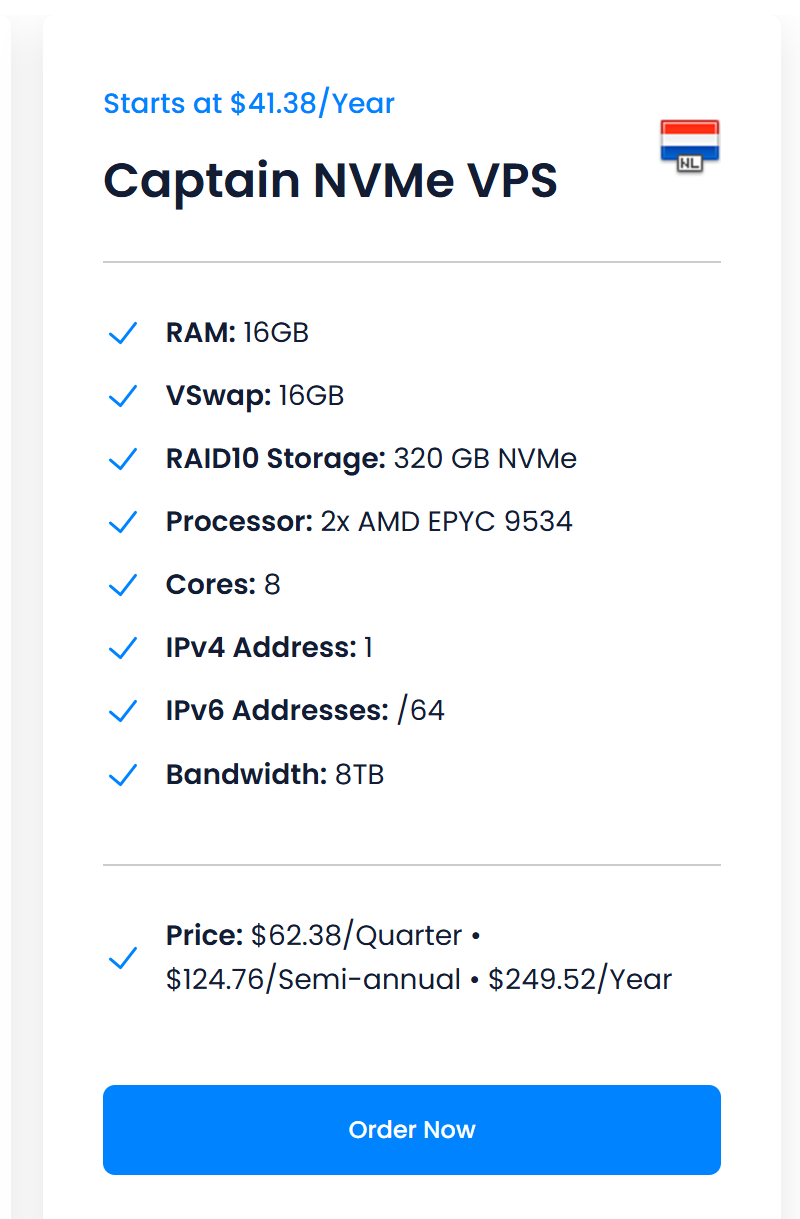Click the Netherlands flag icon
The height and width of the screenshot is (1219, 800).
[x=690, y=146]
